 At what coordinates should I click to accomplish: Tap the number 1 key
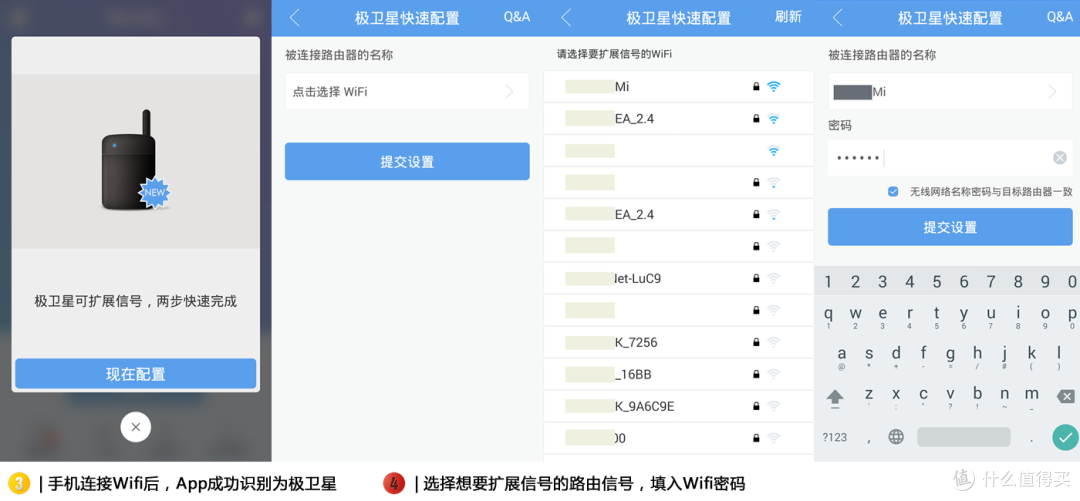tap(828, 281)
